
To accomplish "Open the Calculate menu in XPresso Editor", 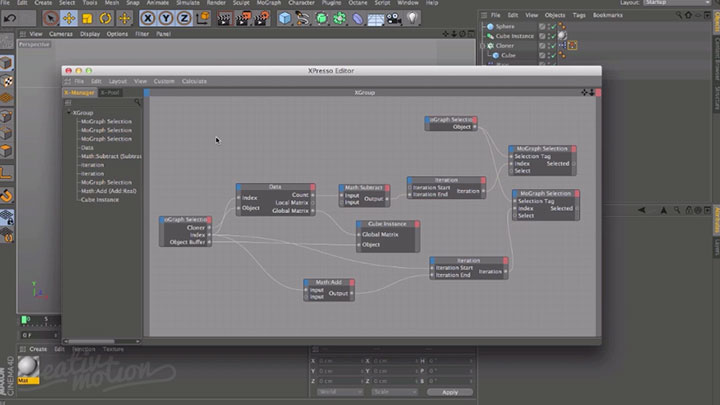I will pyautogui.click(x=194, y=81).
